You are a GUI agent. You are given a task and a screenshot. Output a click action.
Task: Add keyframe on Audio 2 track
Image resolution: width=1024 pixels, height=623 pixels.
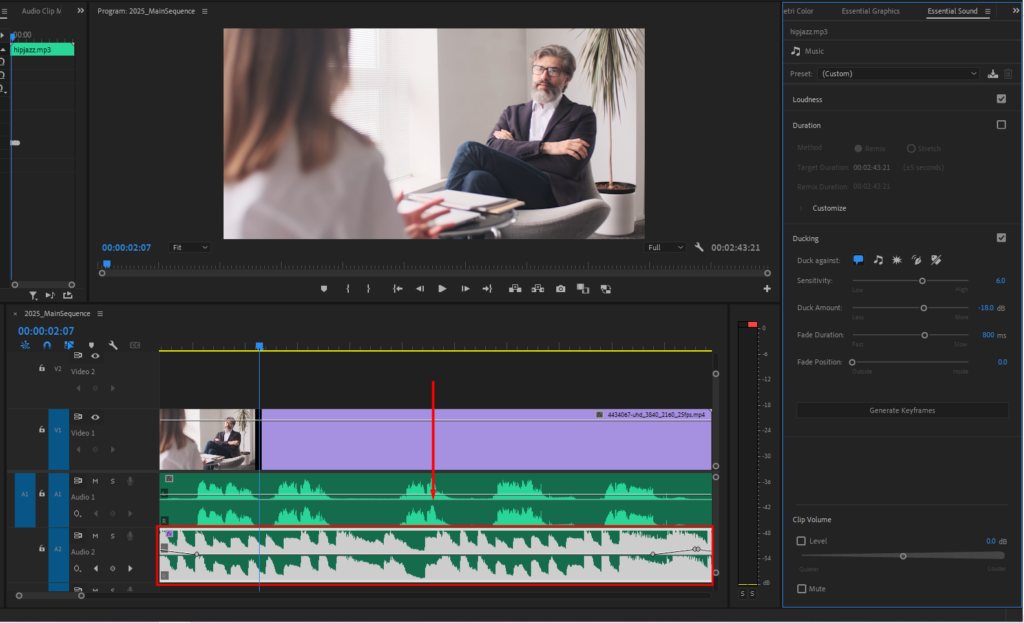coord(112,569)
